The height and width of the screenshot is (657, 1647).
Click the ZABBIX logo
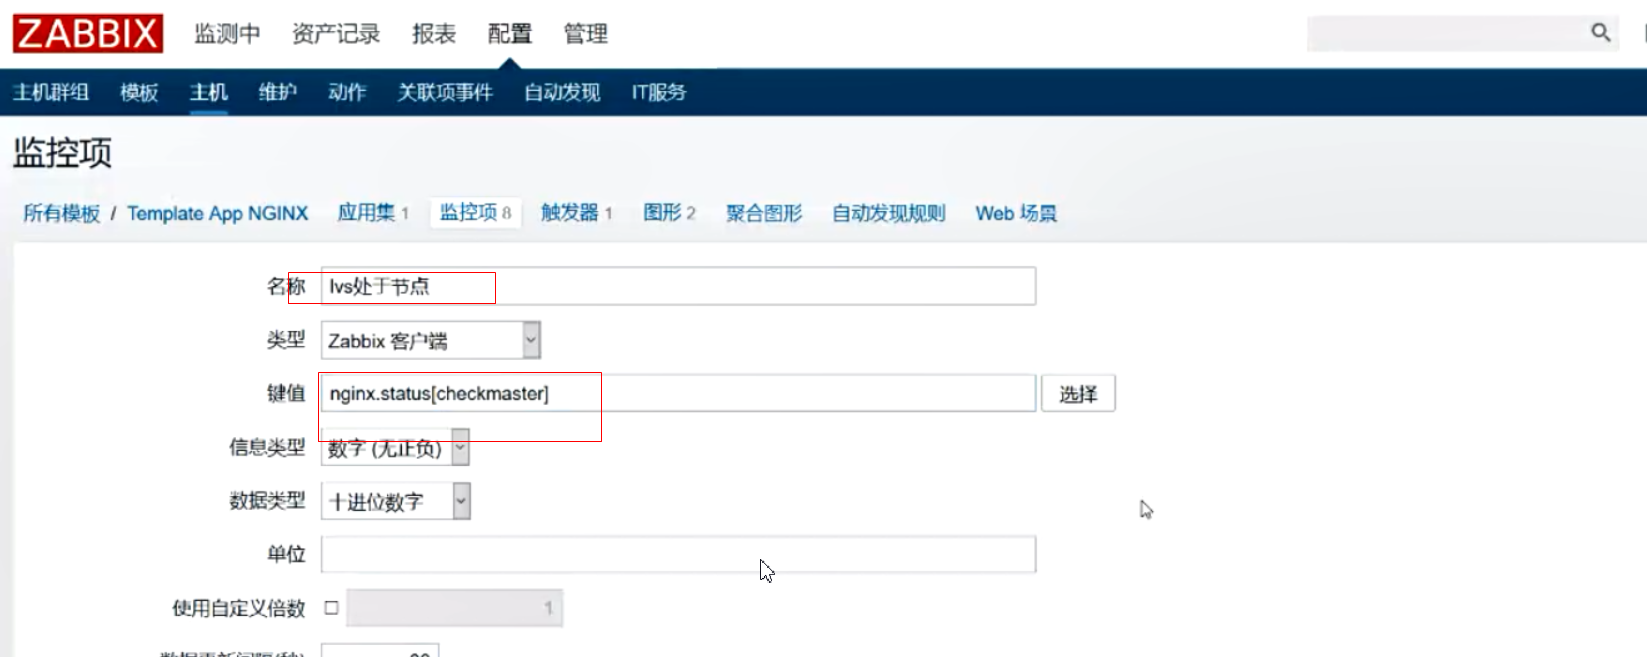(88, 33)
